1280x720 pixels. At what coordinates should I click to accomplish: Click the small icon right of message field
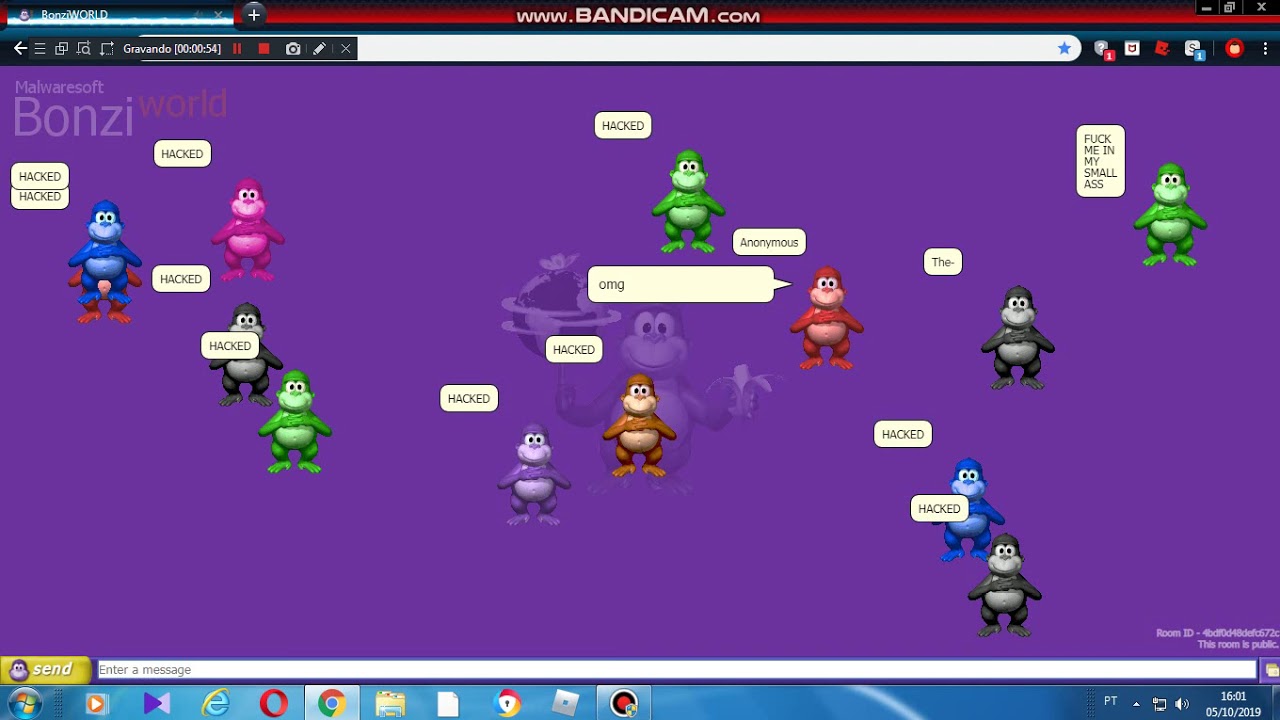(1271, 670)
